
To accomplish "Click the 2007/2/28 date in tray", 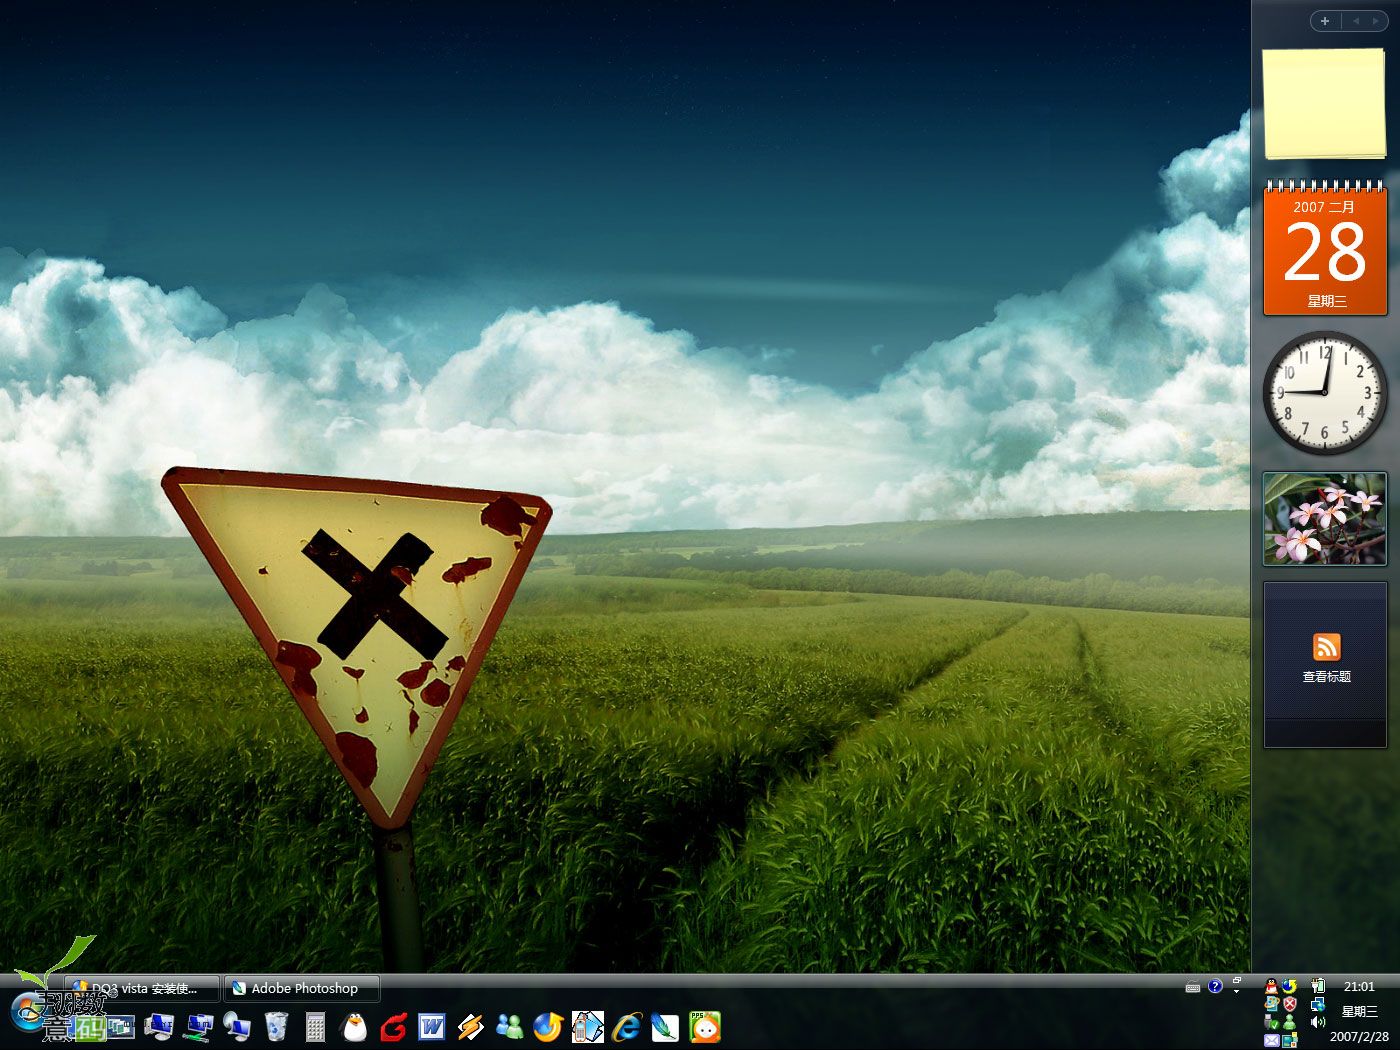I will pos(1359,1037).
